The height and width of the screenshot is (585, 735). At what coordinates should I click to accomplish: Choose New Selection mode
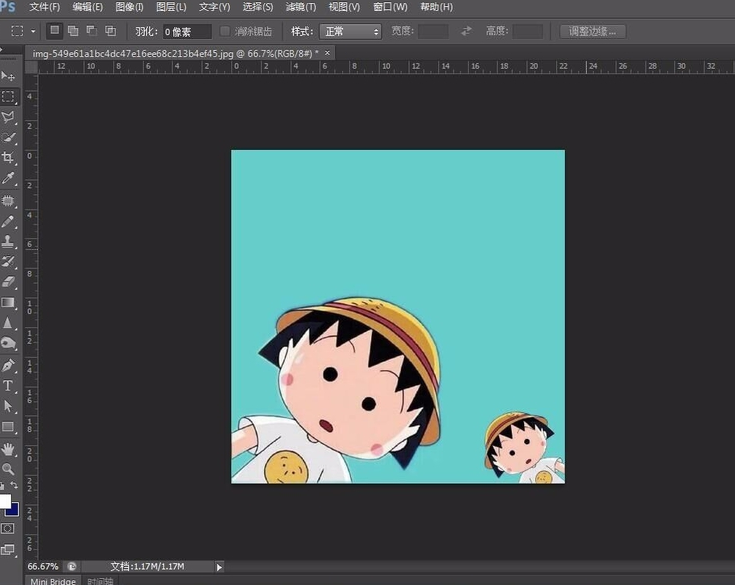(x=55, y=31)
